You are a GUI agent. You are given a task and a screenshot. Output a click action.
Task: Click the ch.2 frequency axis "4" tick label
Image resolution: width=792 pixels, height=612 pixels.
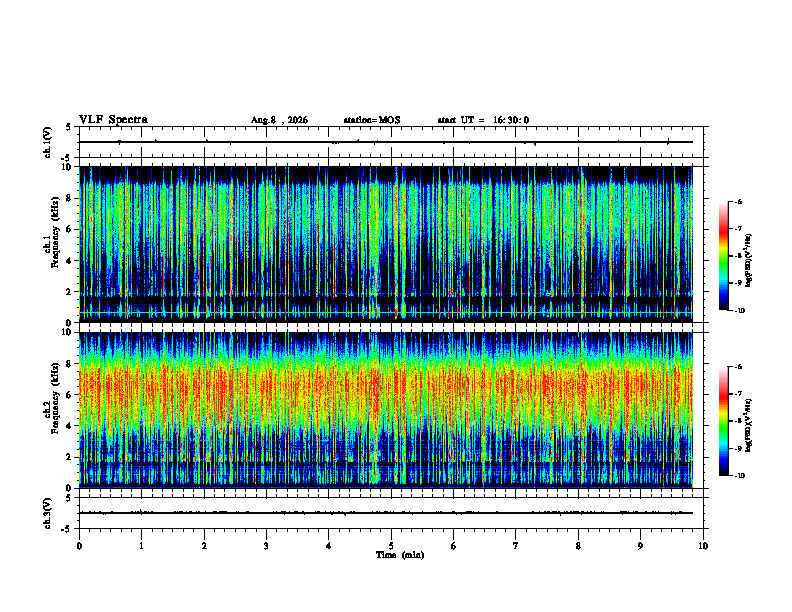(x=69, y=426)
